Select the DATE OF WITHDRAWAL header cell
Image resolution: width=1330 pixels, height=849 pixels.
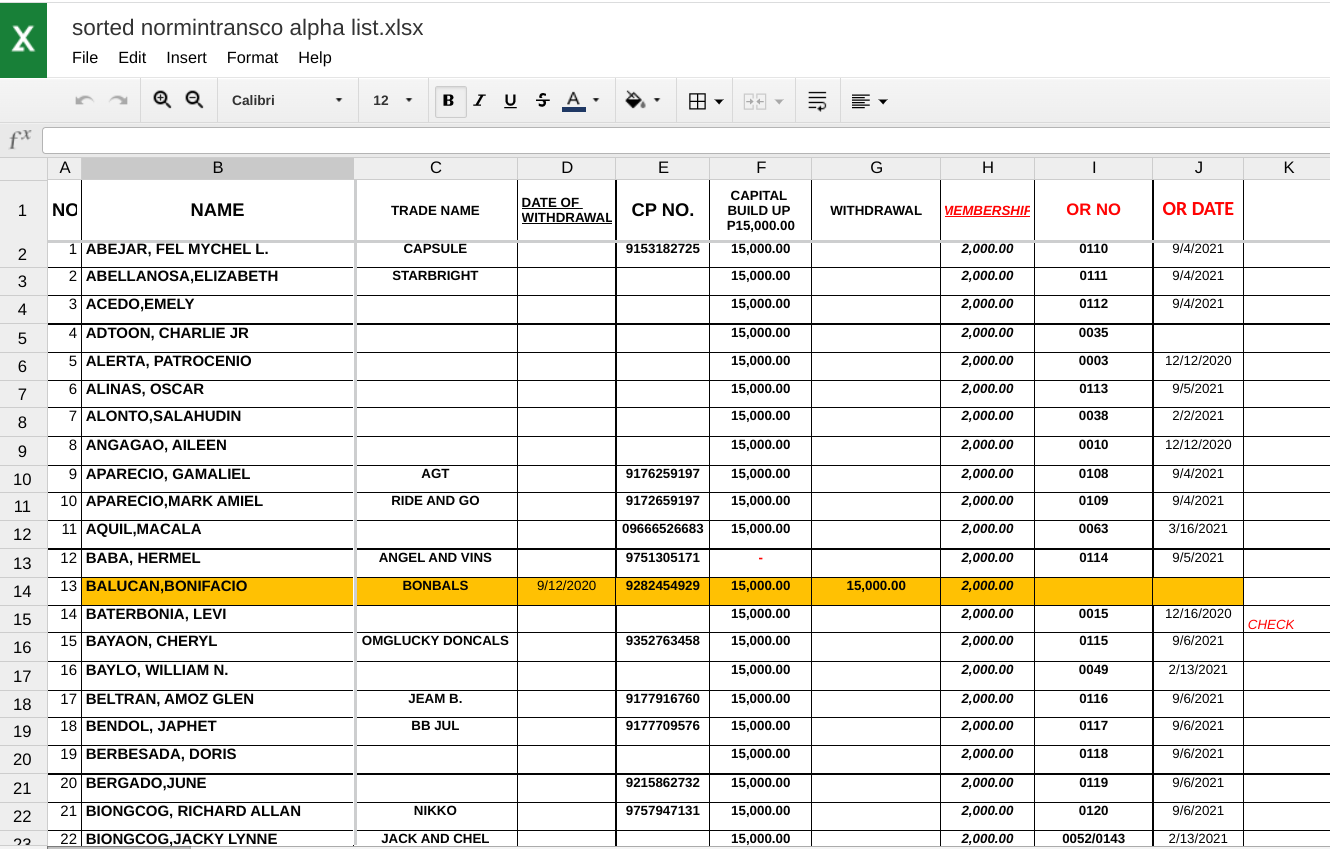pyautogui.click(x=567, y=210)
